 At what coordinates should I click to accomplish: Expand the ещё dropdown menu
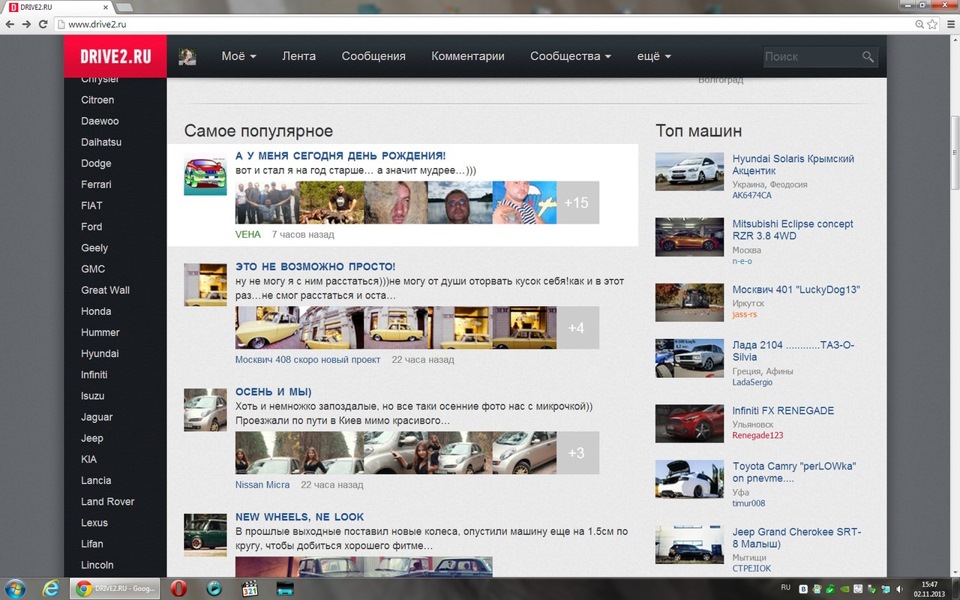(x=654, y=56)
